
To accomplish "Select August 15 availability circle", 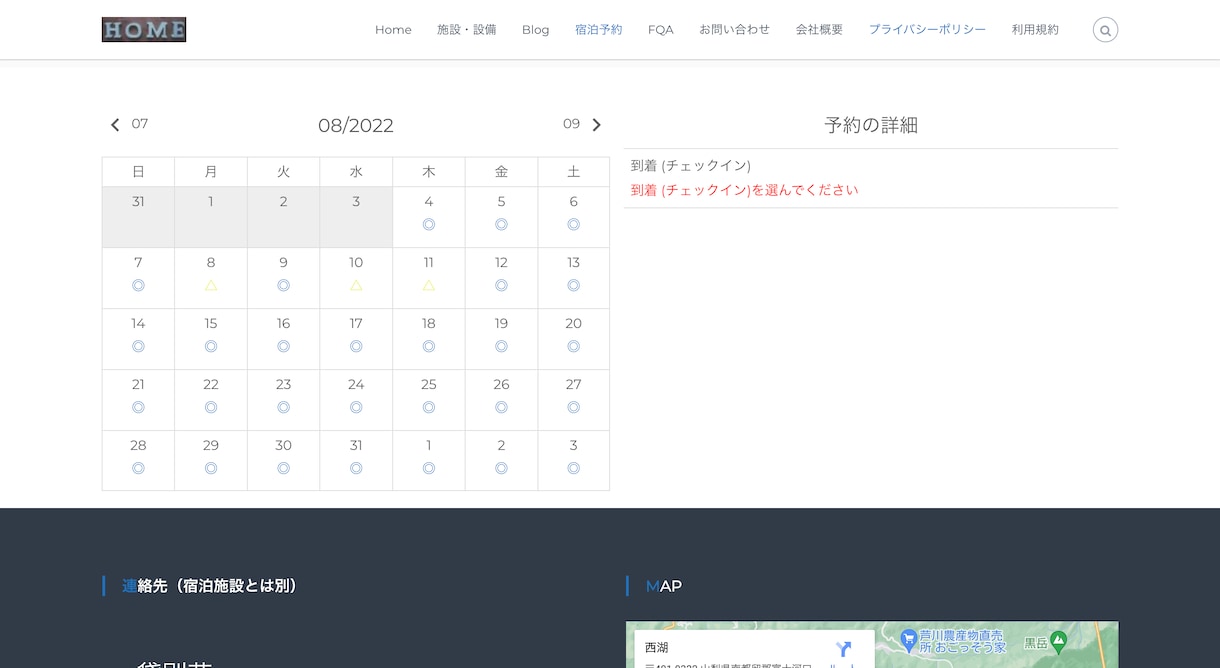I will (x=211, y=347).
